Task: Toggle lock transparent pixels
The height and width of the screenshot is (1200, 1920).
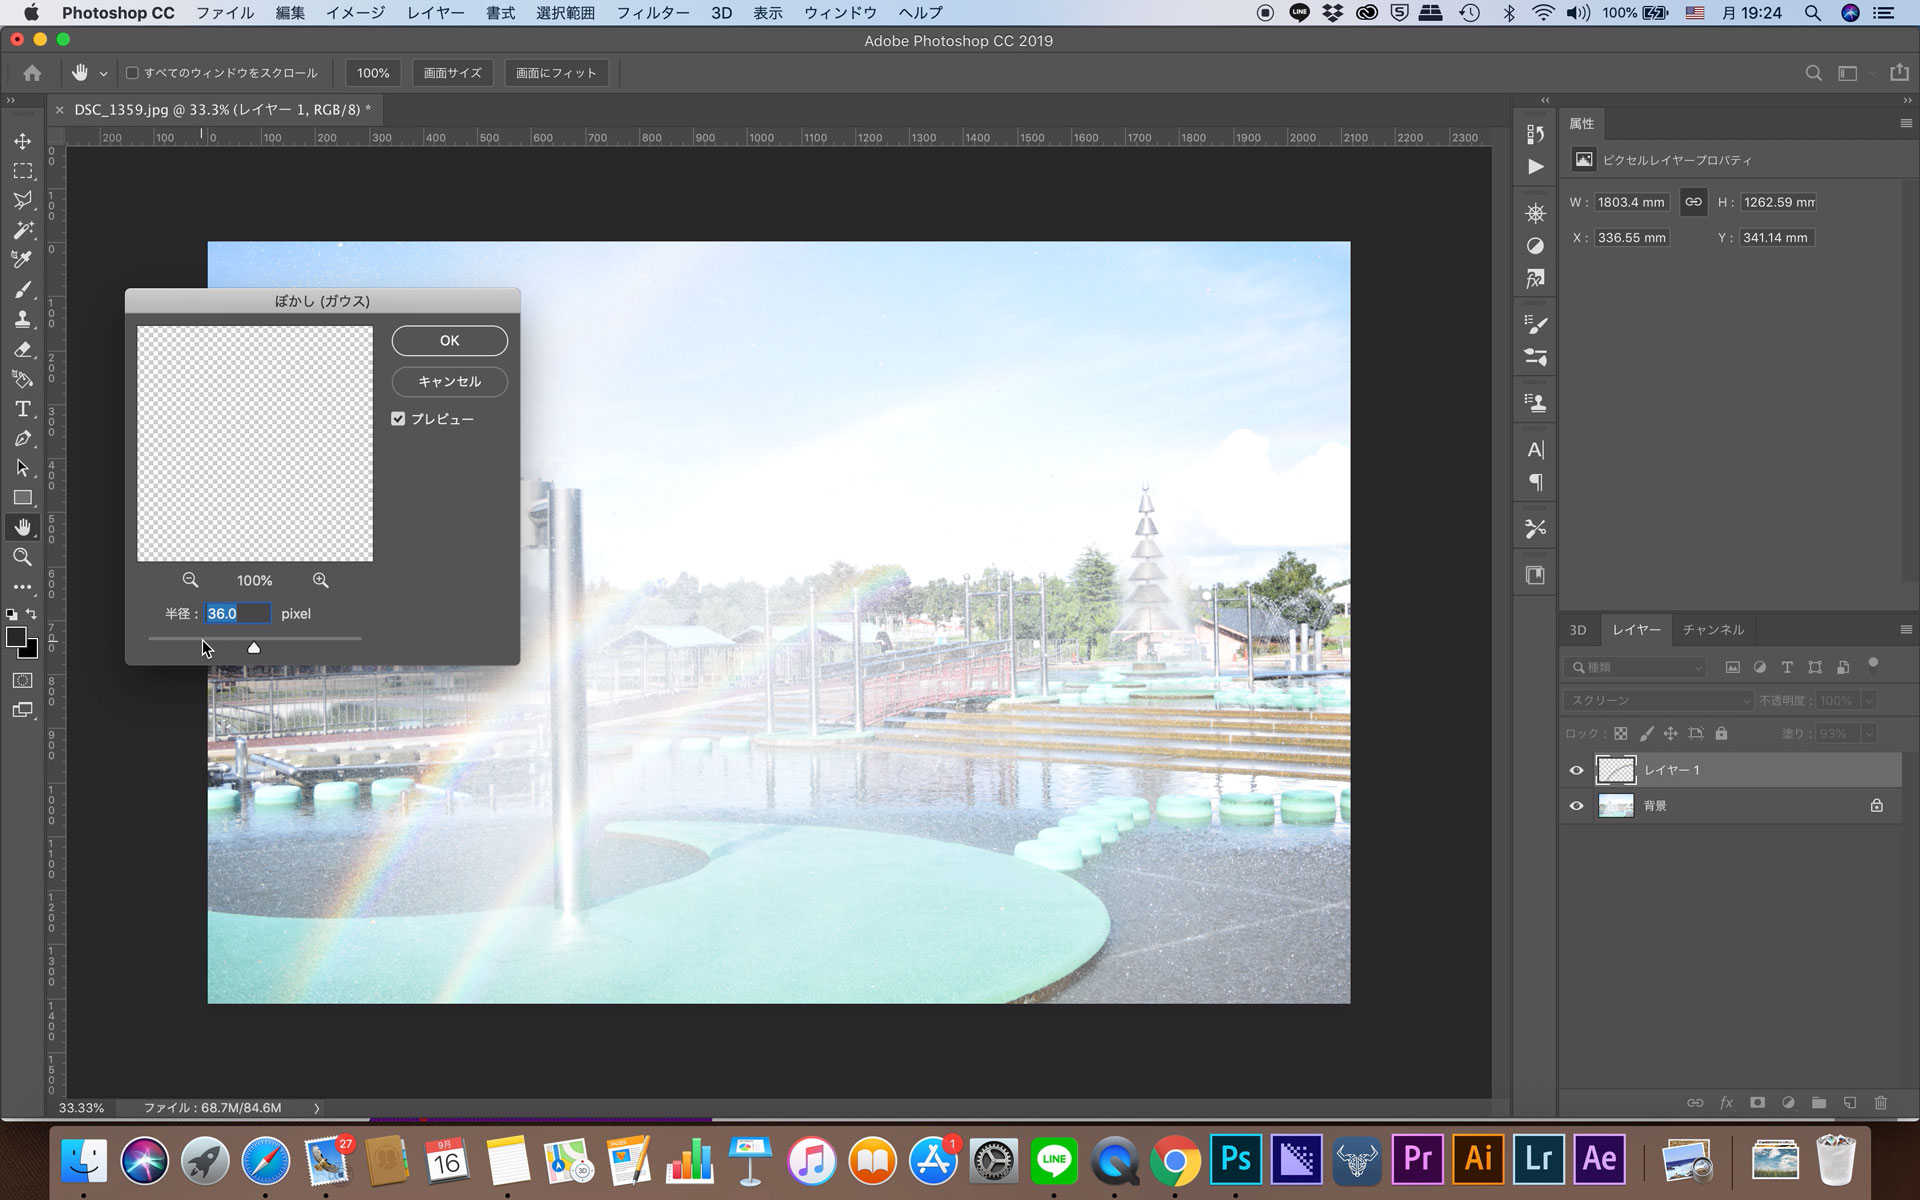Action: [x=1620, y=734]
